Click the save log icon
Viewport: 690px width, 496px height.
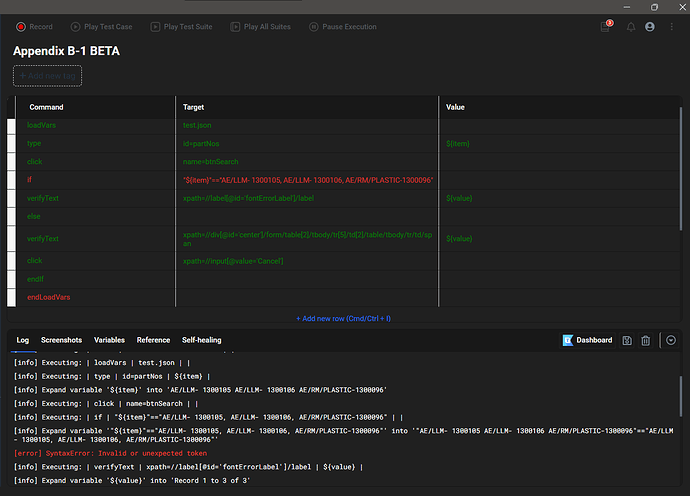(627, 340)
